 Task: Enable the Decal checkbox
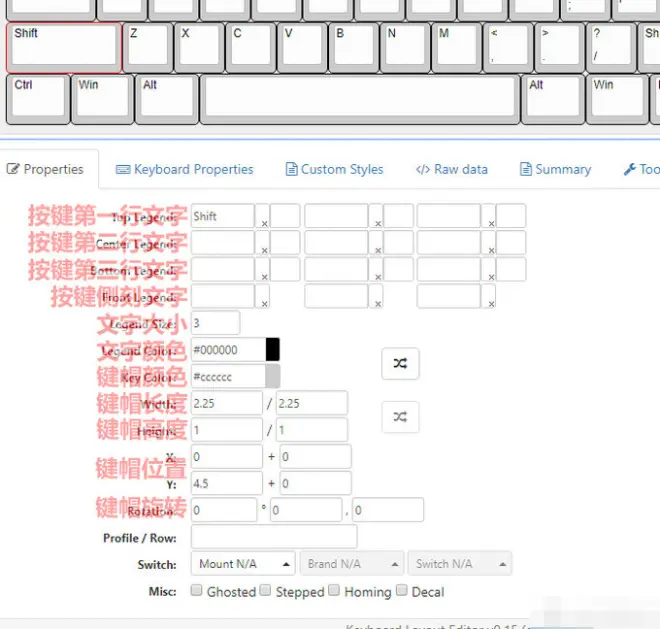point(402,590)
